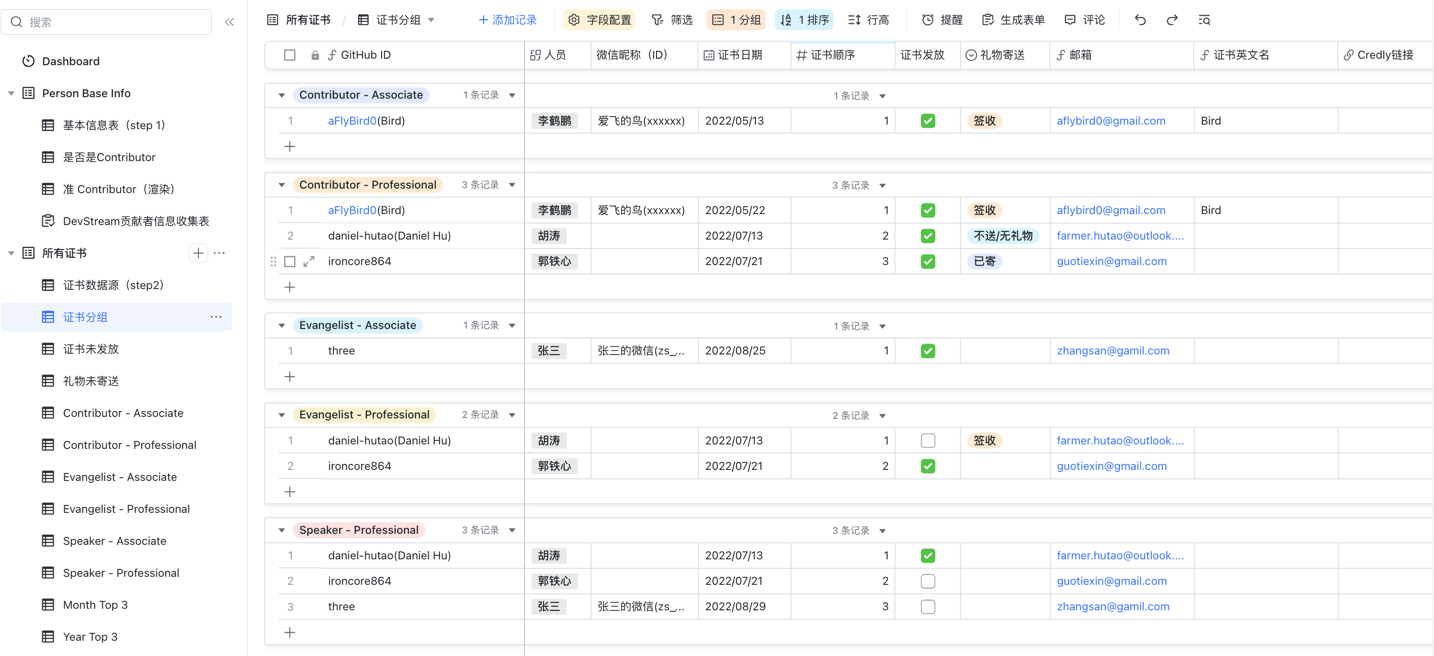Collapse the Contributor - Professional group

tap(282, 185)
